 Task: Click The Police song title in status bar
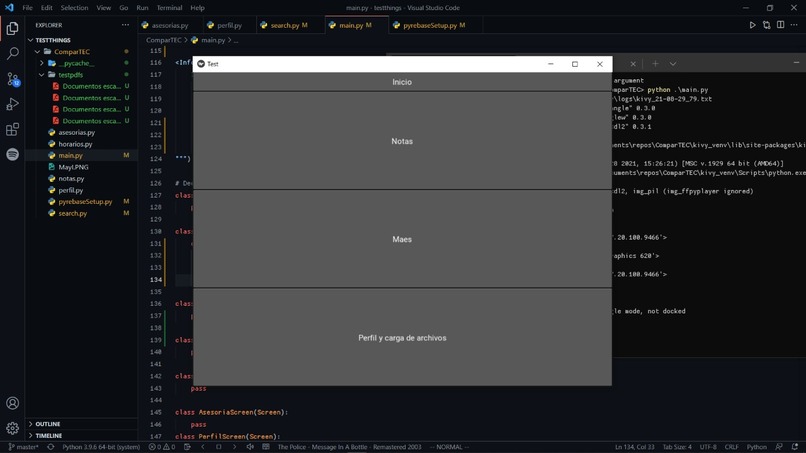(349, 447)
